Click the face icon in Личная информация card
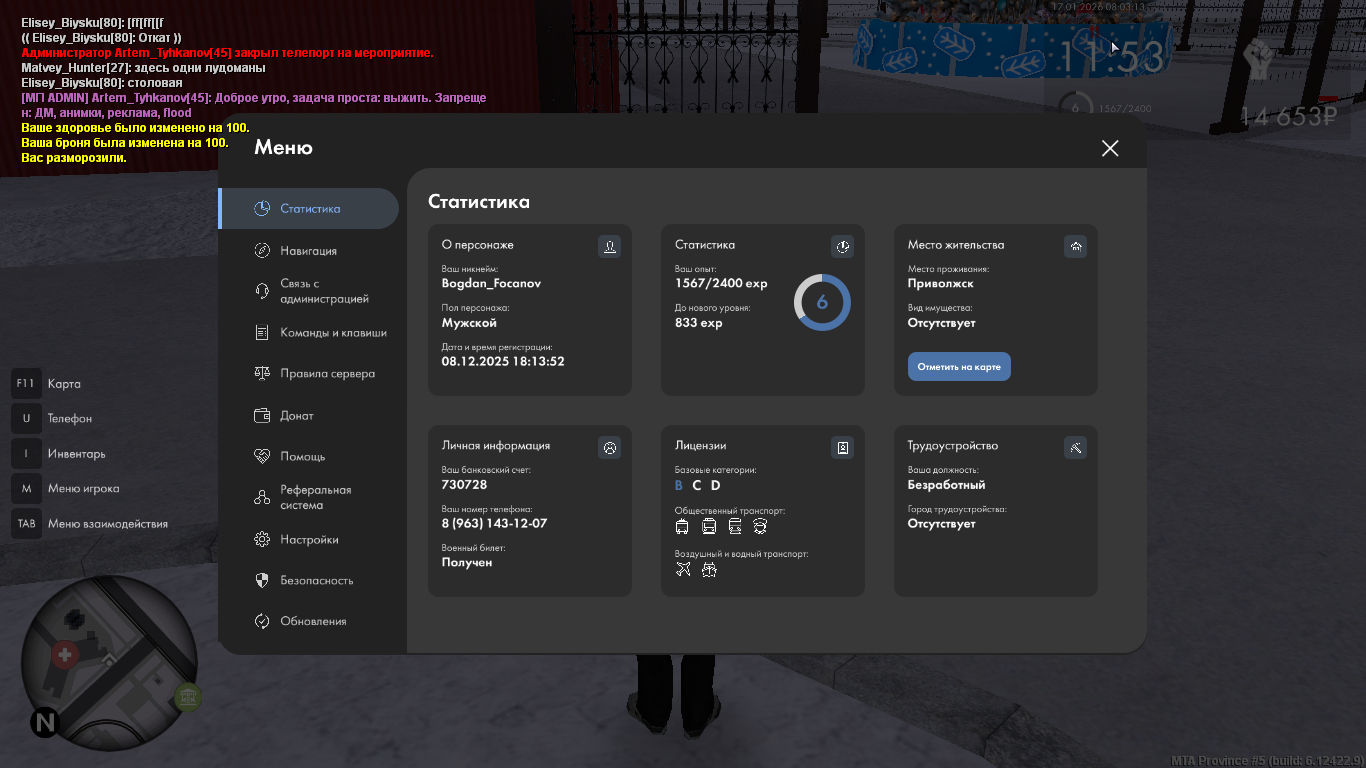The width and height of the screenshot is (1366, 768). pos(609,447)
